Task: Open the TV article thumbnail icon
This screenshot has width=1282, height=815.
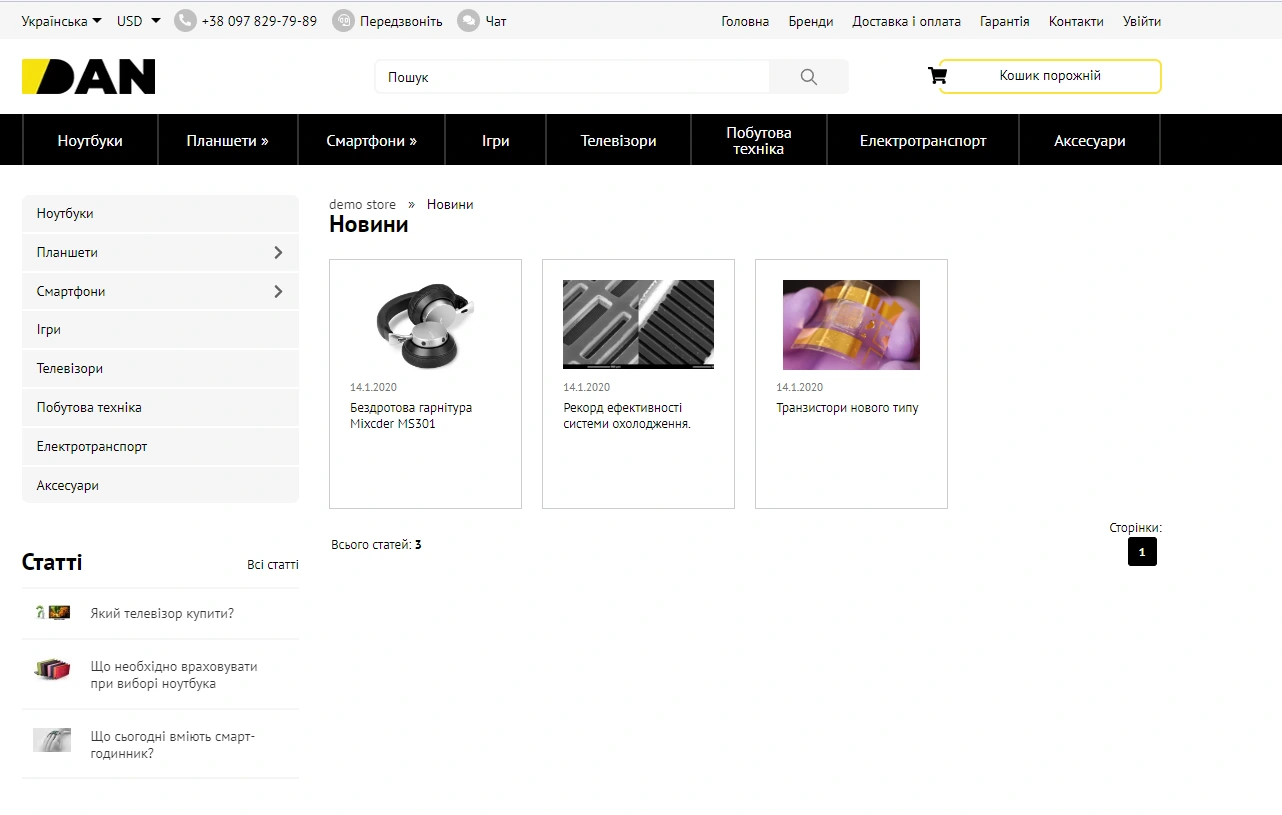Action: click(x=52, y=613)
